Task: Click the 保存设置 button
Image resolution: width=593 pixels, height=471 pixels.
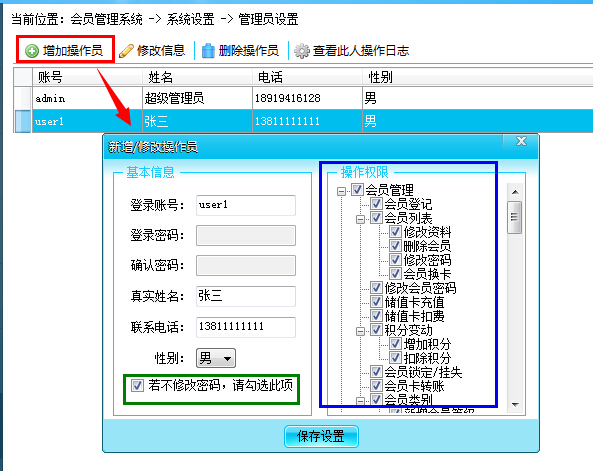Action: point(321,436)
